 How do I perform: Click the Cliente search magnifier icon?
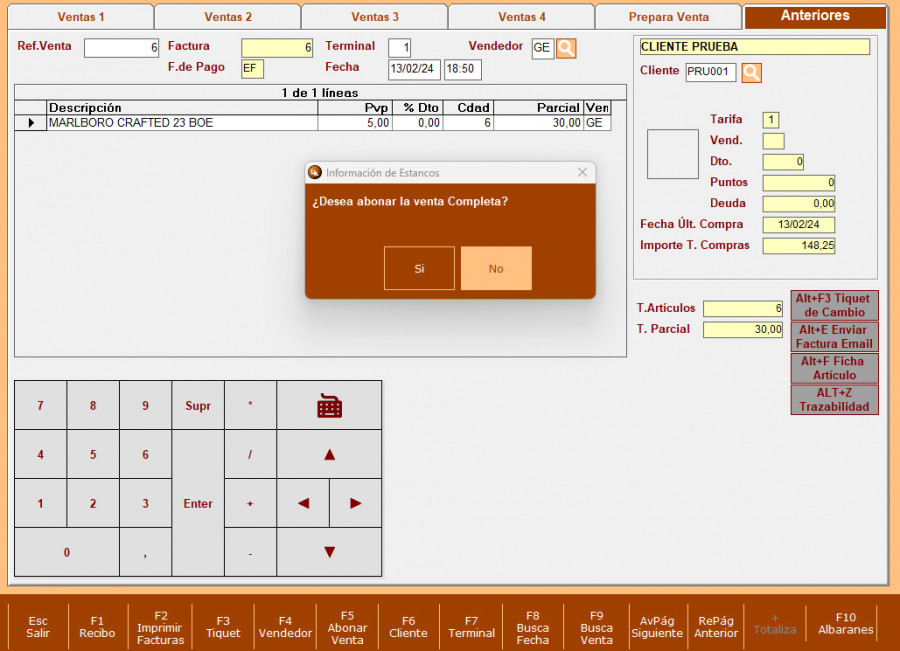(x=752, y=72)
